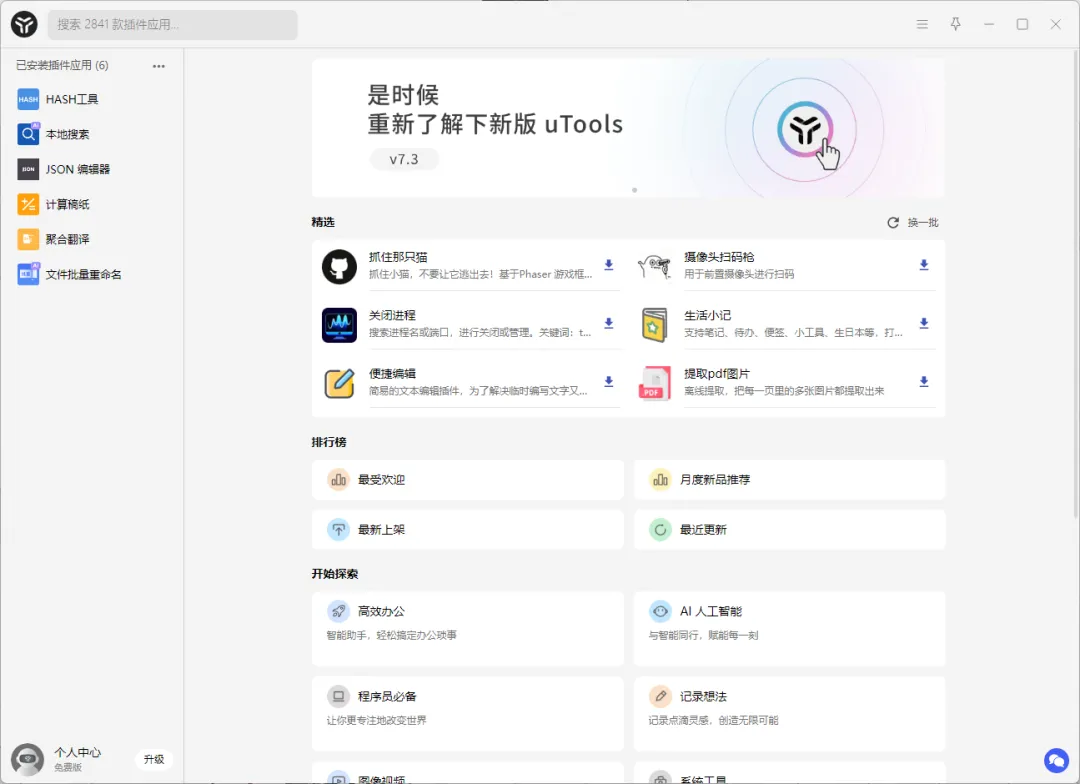Open the 便捷编辑 plugin icon
This screenshot has height=784, width=1080.
339,384
